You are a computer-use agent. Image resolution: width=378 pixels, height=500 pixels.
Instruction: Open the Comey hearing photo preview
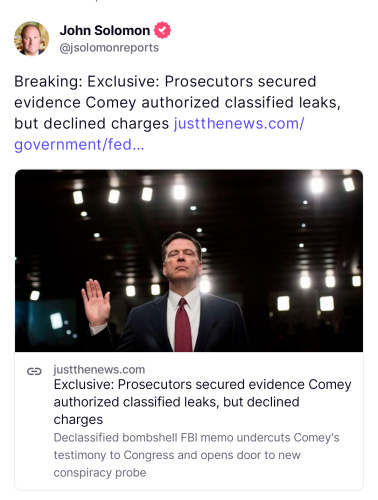(x=189, y=261)
